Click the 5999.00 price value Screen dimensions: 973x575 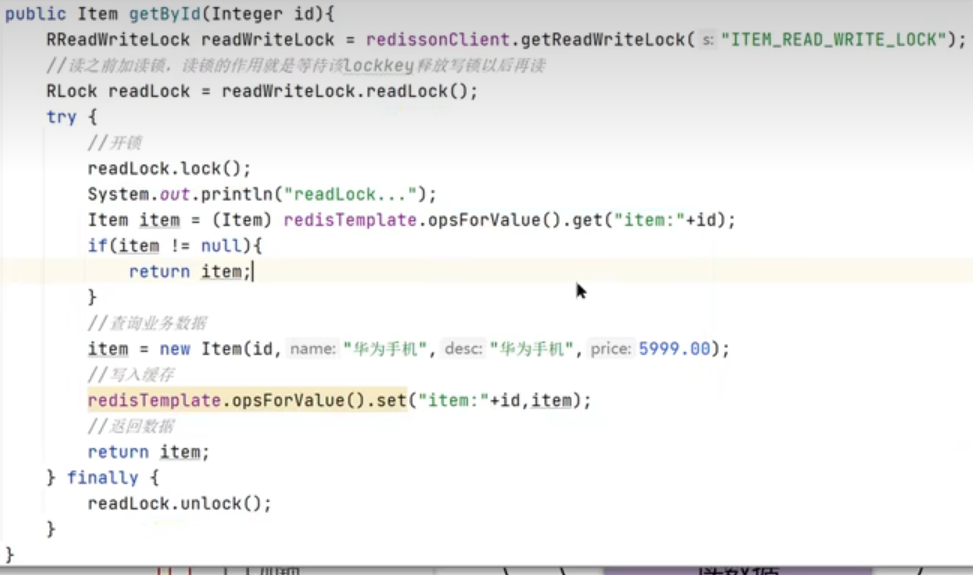673,349
